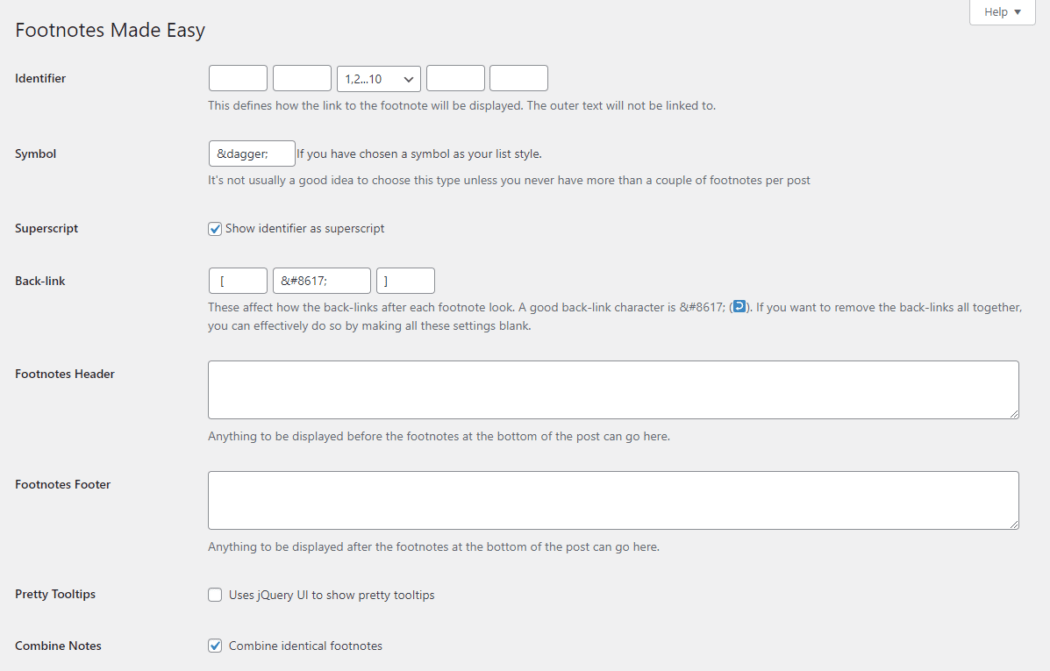The width and height of the screenshot is (1050, 671).
Task: Uncheck Combine identical footnotes
Action: 214,645
